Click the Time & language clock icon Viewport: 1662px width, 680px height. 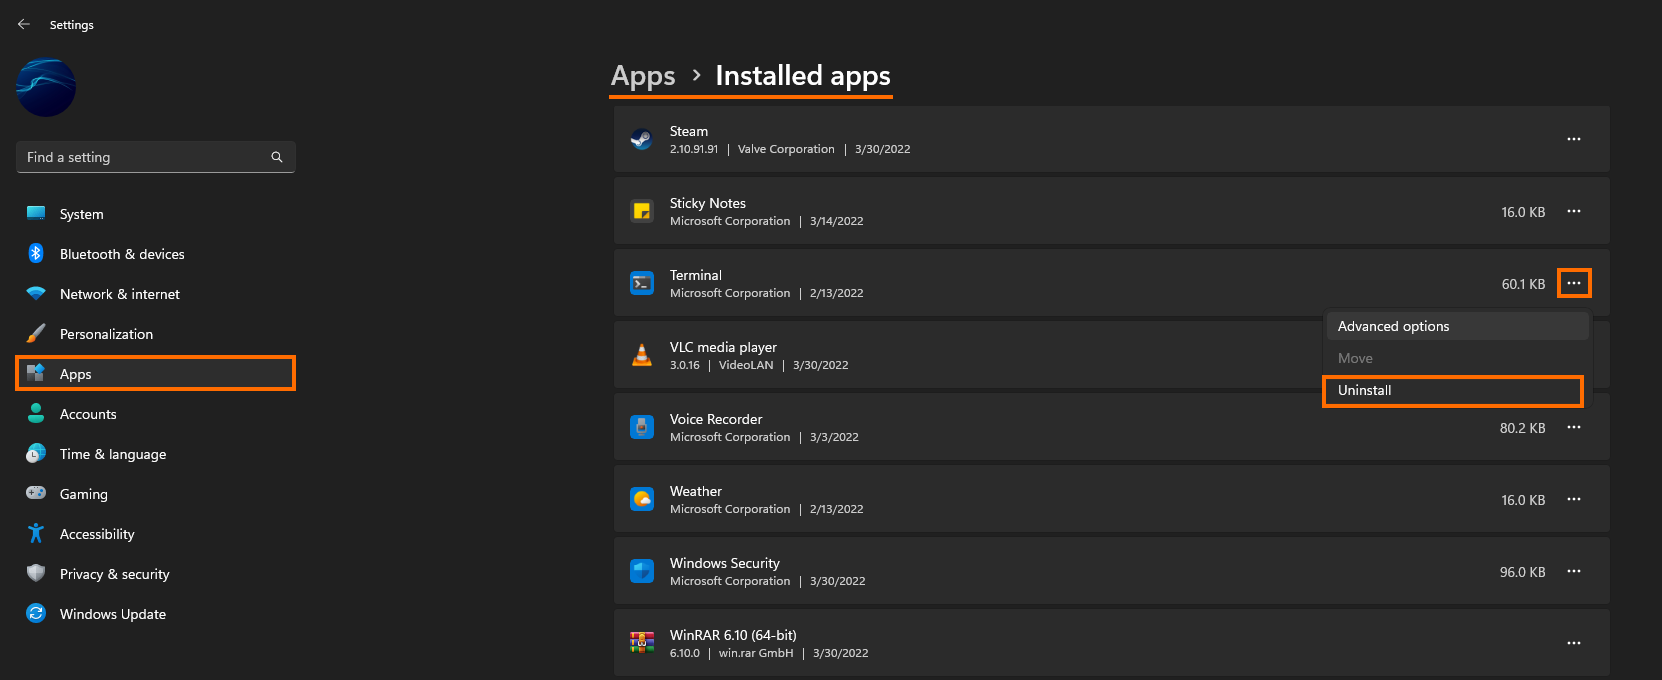tap(36, 453)
